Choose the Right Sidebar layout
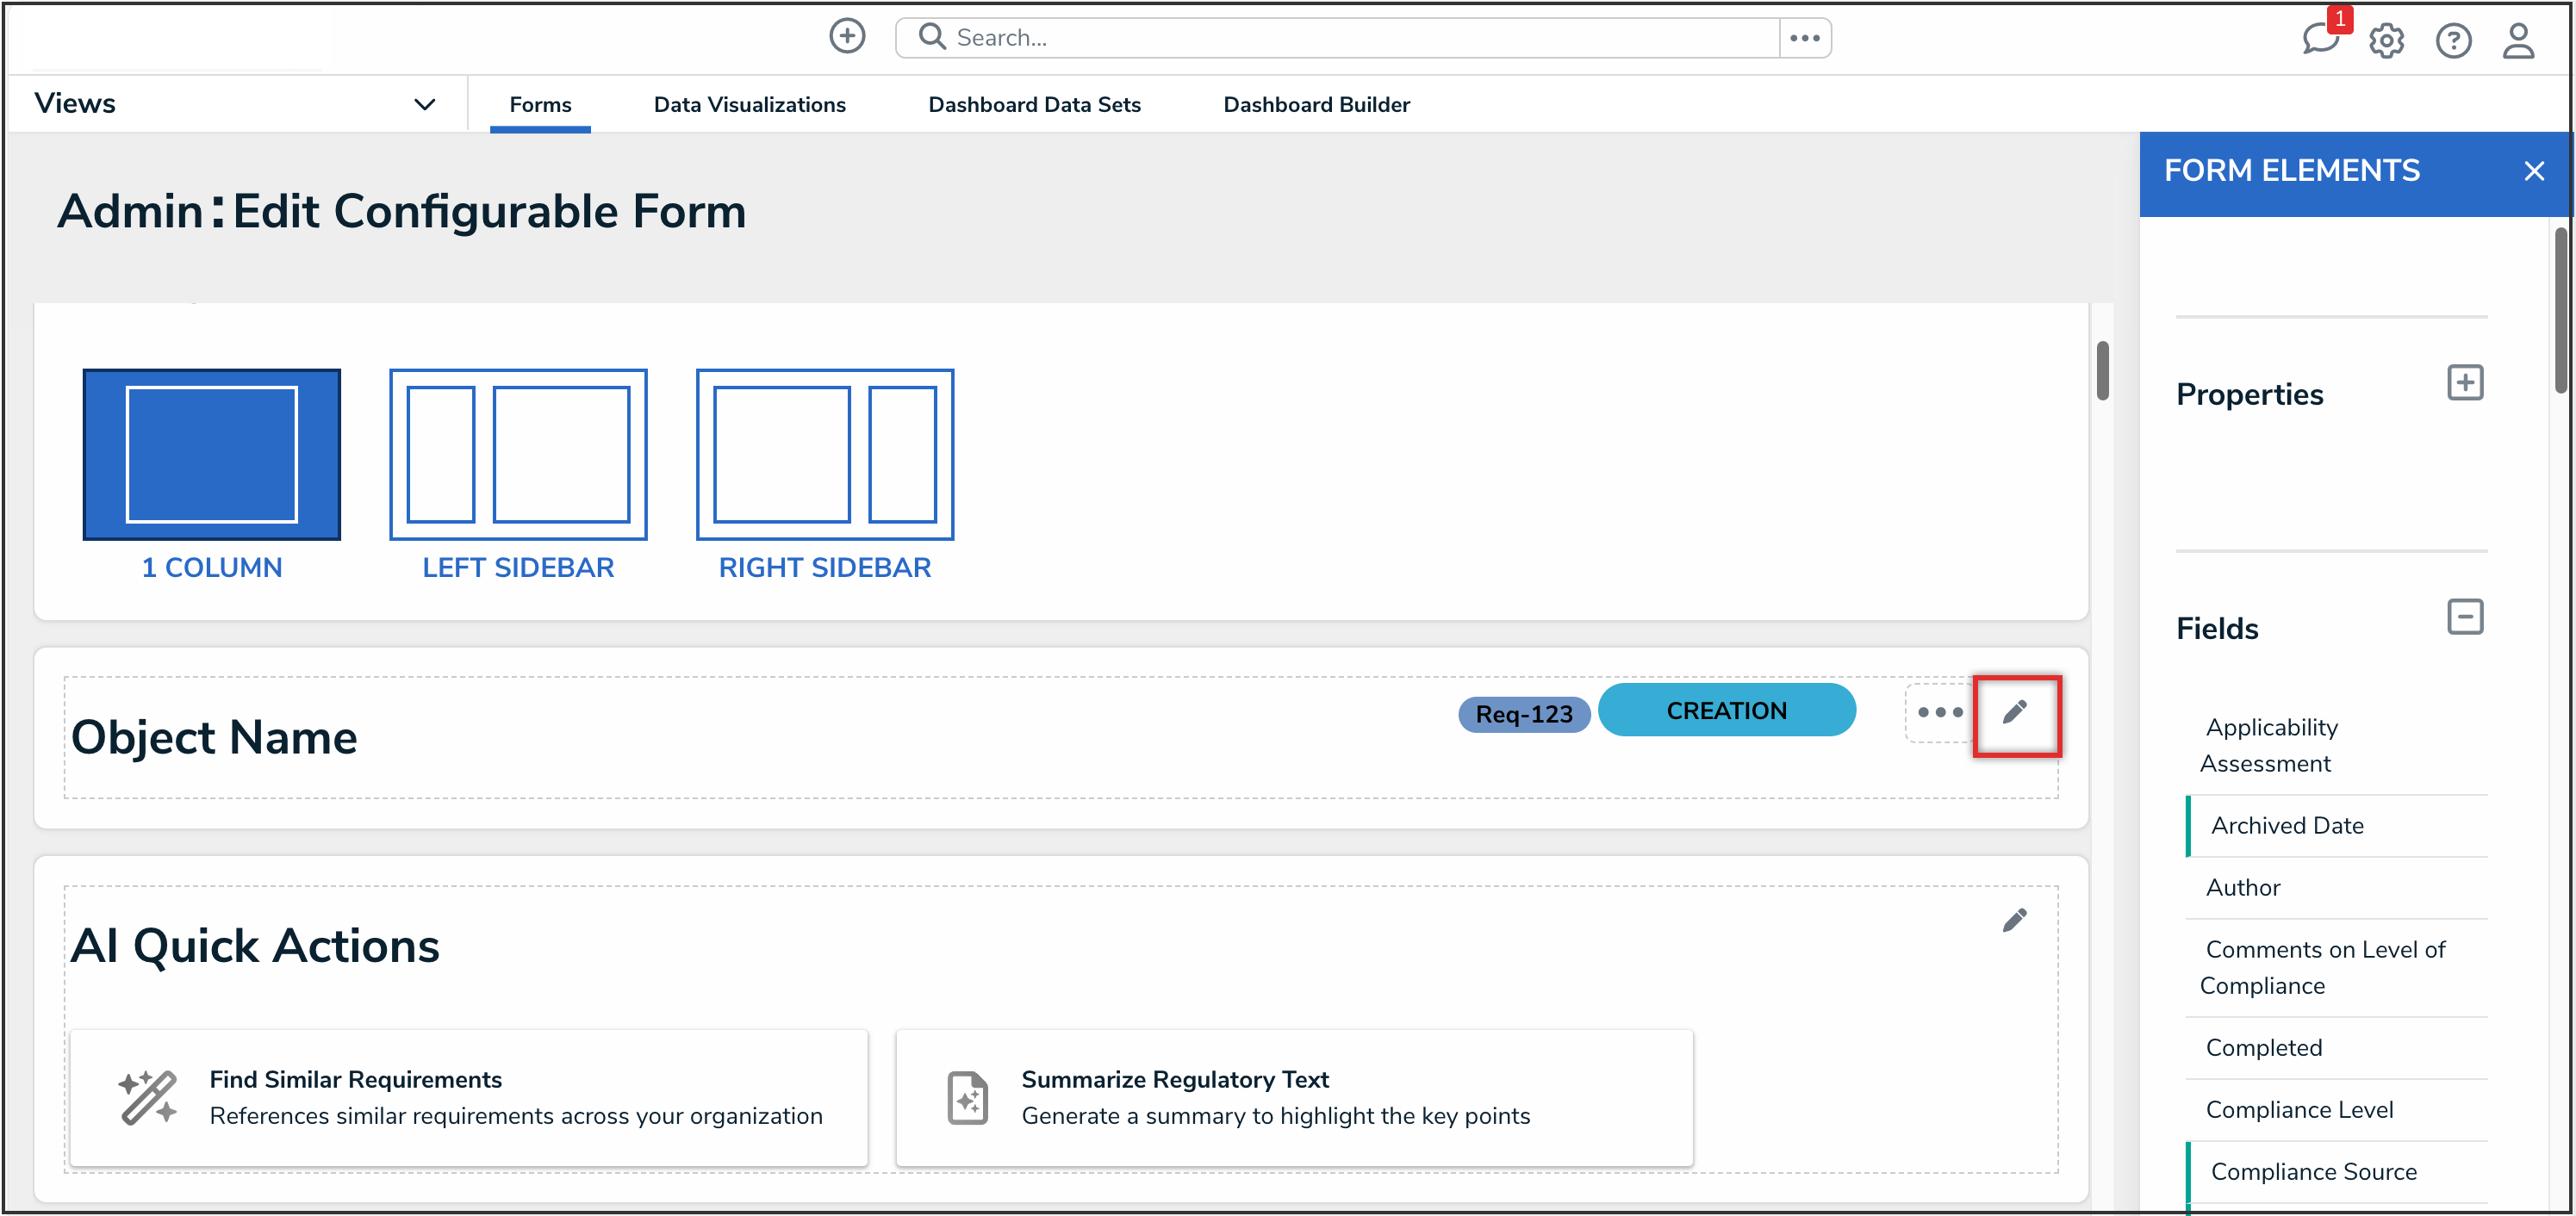This screenshot has width=2576, height=1216. (824, 455)
